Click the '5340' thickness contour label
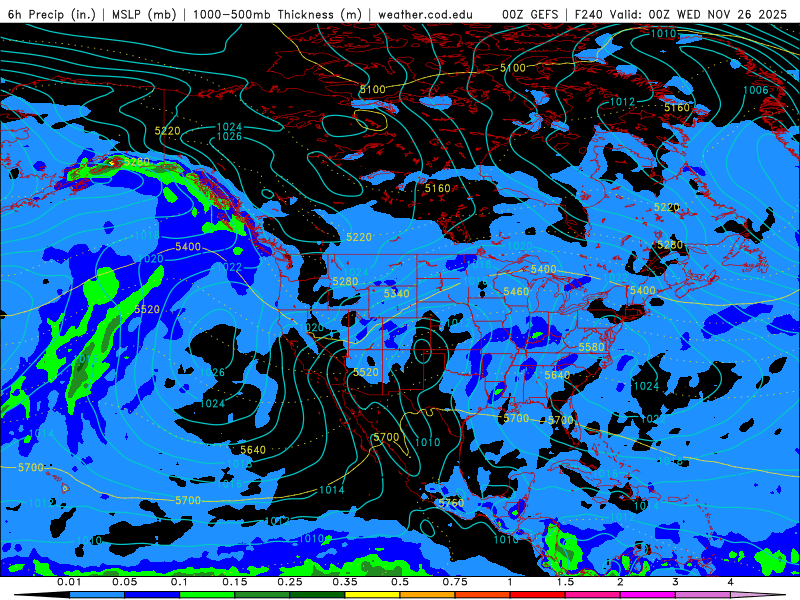 397,293
